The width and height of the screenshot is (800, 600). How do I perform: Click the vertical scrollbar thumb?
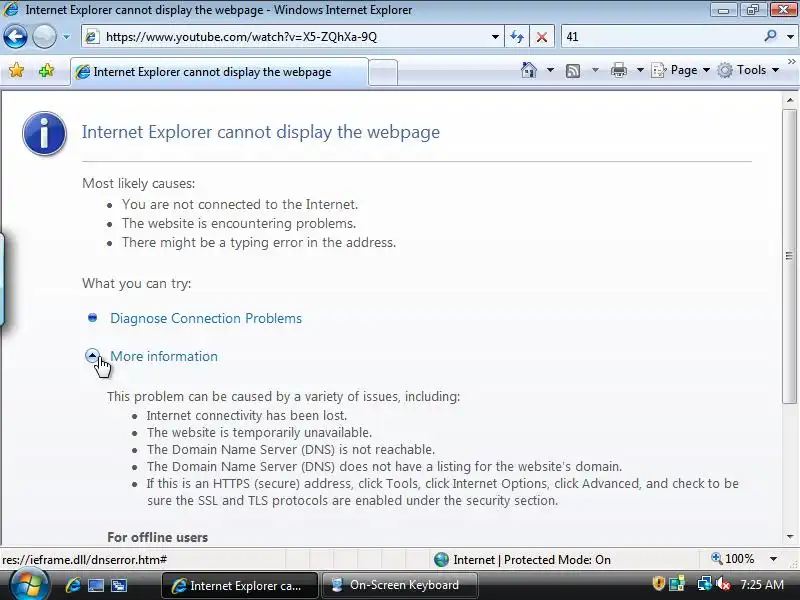[x=790, y=256]
